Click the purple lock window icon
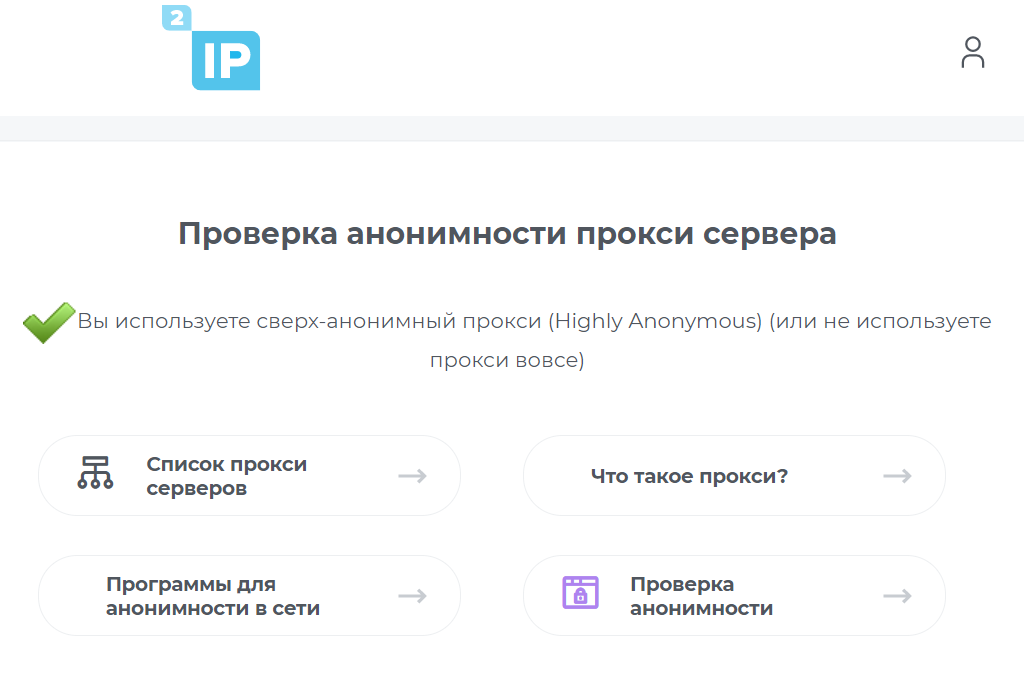The width and height of the screenshot is (1024, 687). coord(580,593)
